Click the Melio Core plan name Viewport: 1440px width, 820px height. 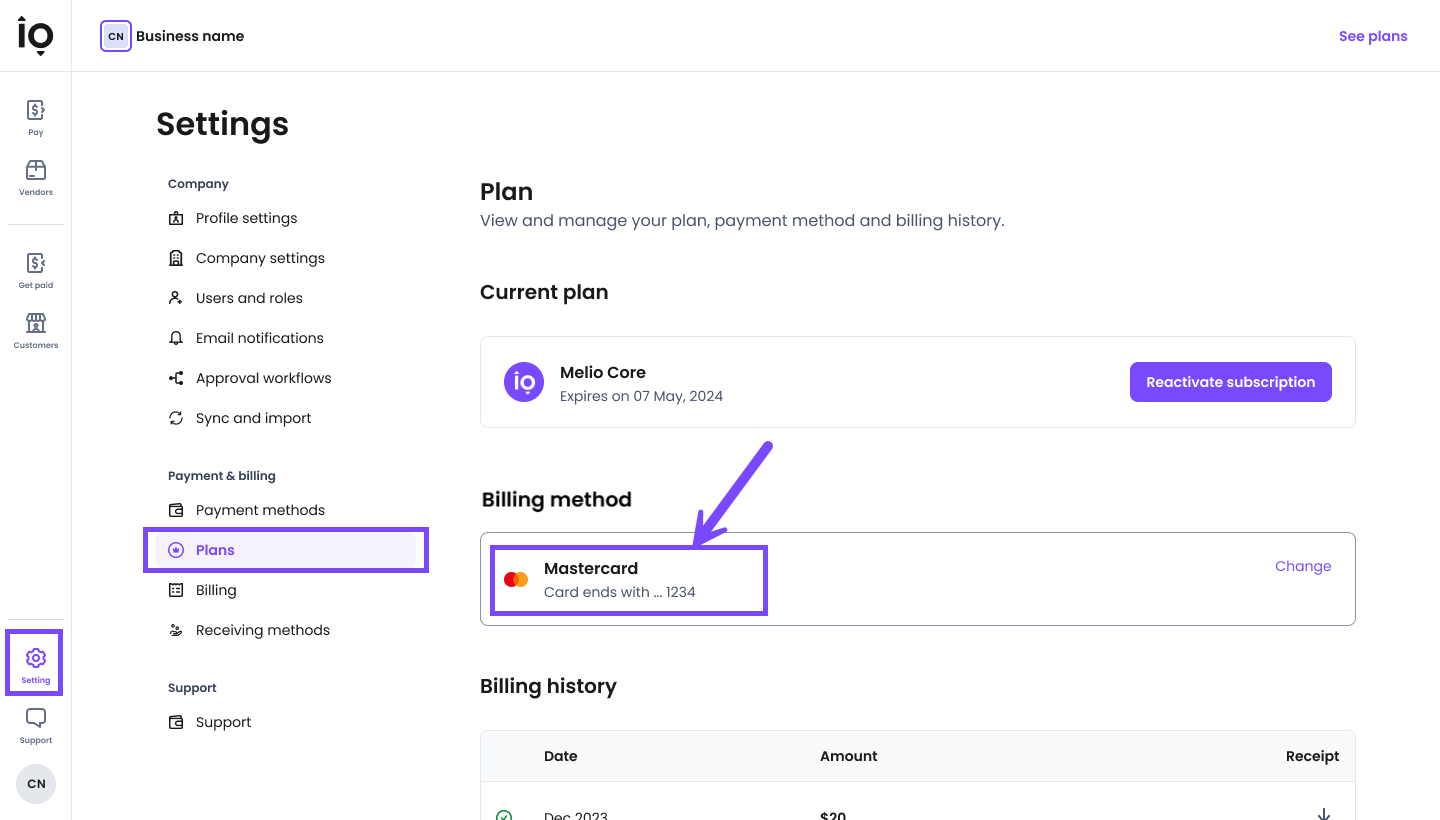603,372
